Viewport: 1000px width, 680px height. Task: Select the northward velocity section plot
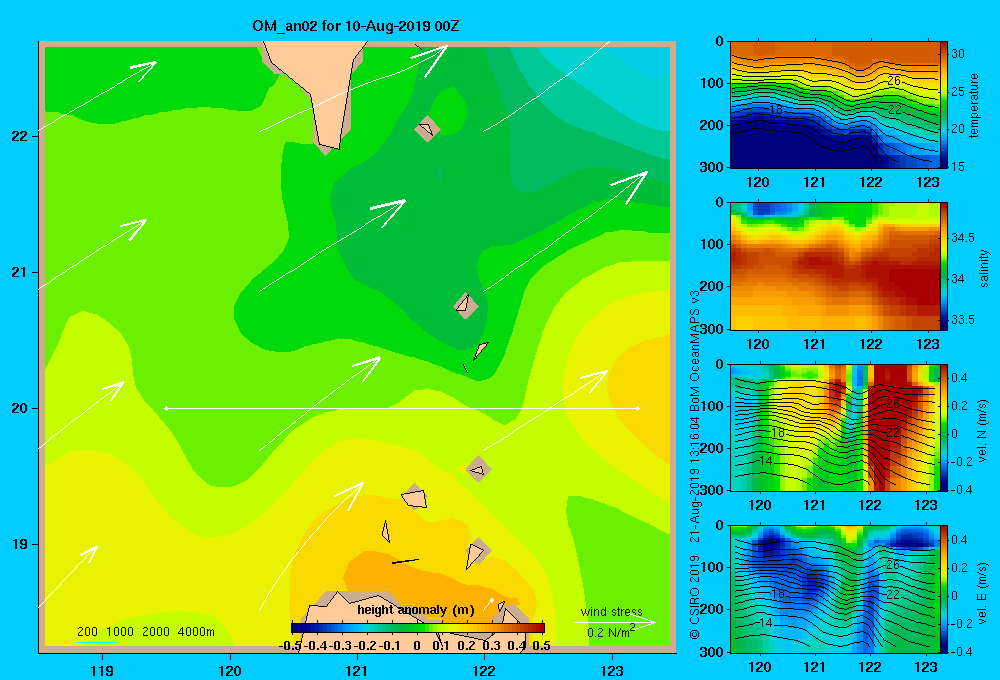tap(834, 428)
